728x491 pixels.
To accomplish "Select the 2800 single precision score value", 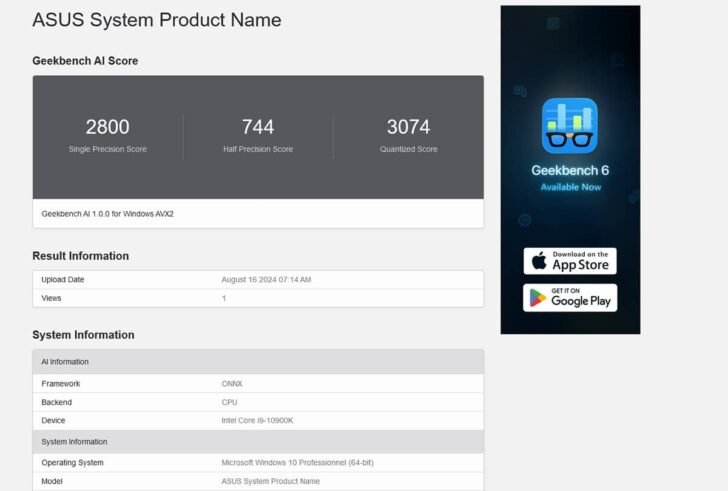I will [107, 127].
